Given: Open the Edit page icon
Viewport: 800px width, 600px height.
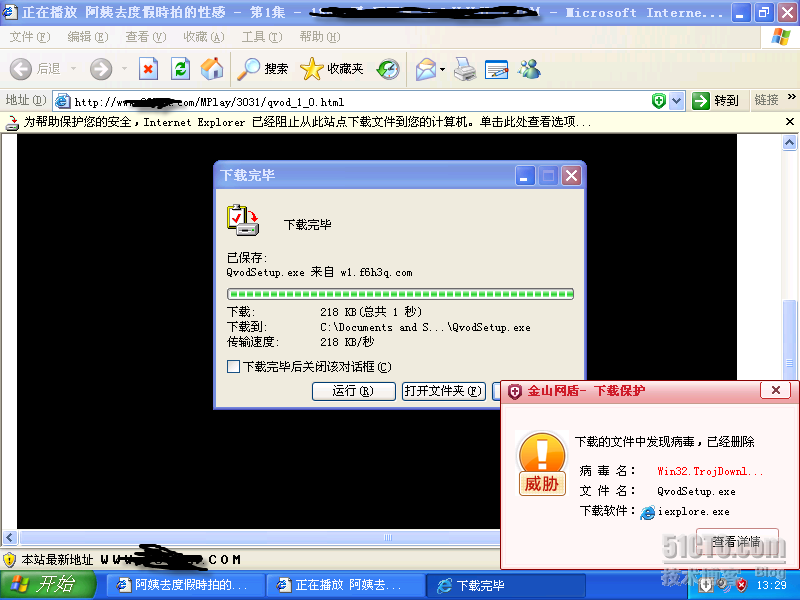Looking at the screenshot, I should click(496, 69).
